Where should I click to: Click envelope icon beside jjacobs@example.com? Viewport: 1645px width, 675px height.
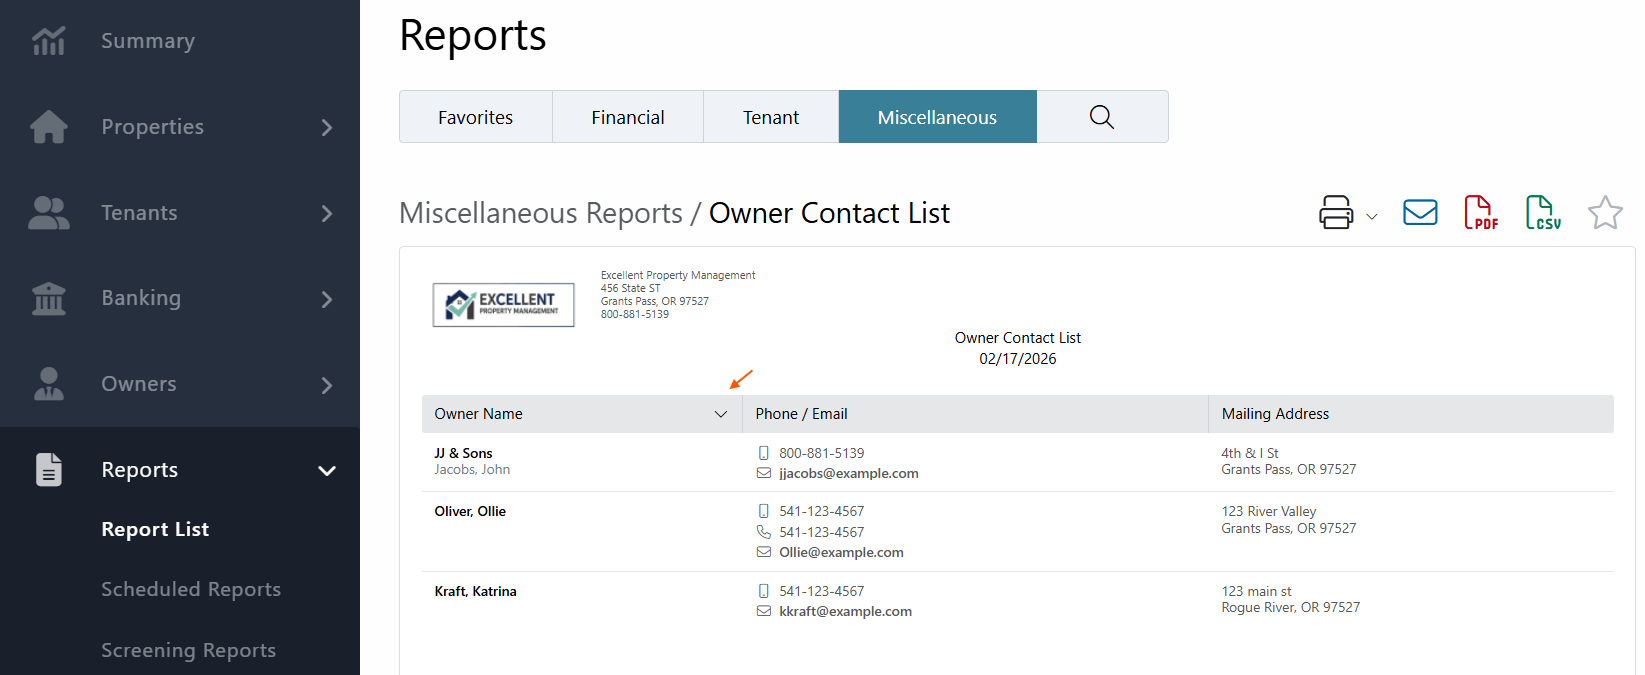pos(764,473)
